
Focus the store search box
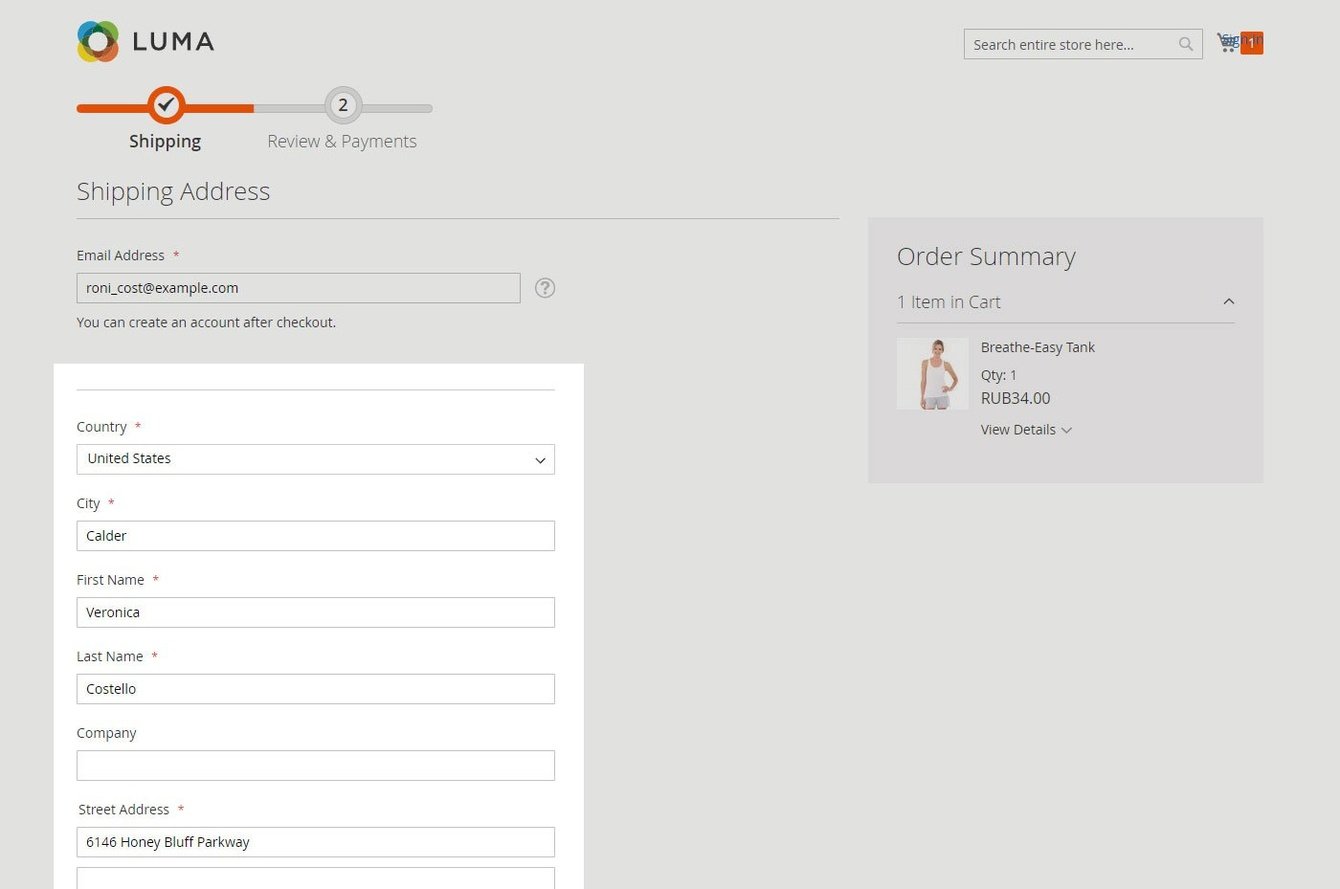(x=1070, y=44)
